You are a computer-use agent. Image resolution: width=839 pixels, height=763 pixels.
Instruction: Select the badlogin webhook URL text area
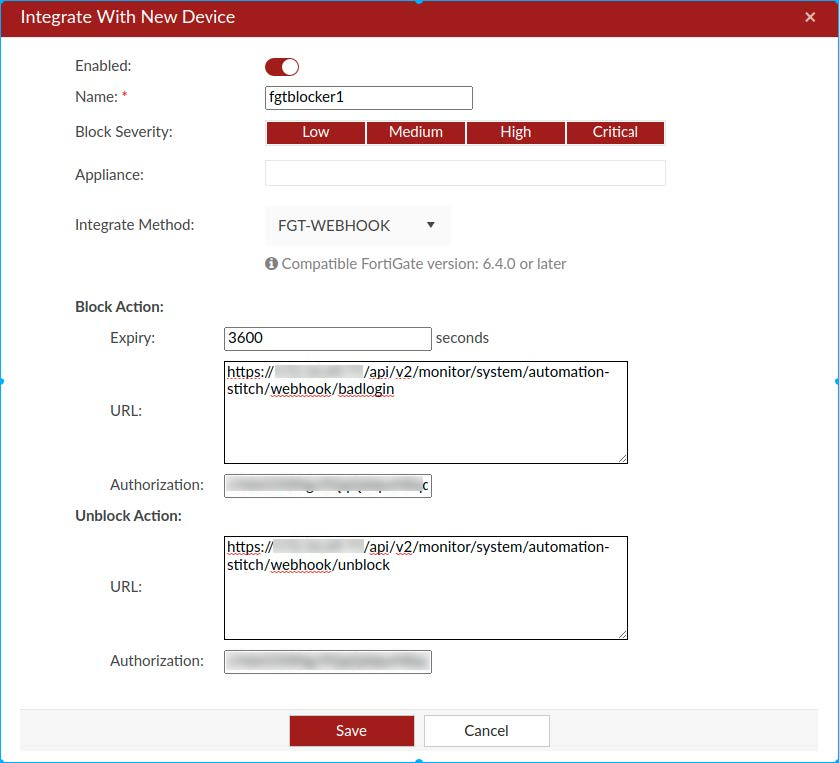click(x=426, y=412)
